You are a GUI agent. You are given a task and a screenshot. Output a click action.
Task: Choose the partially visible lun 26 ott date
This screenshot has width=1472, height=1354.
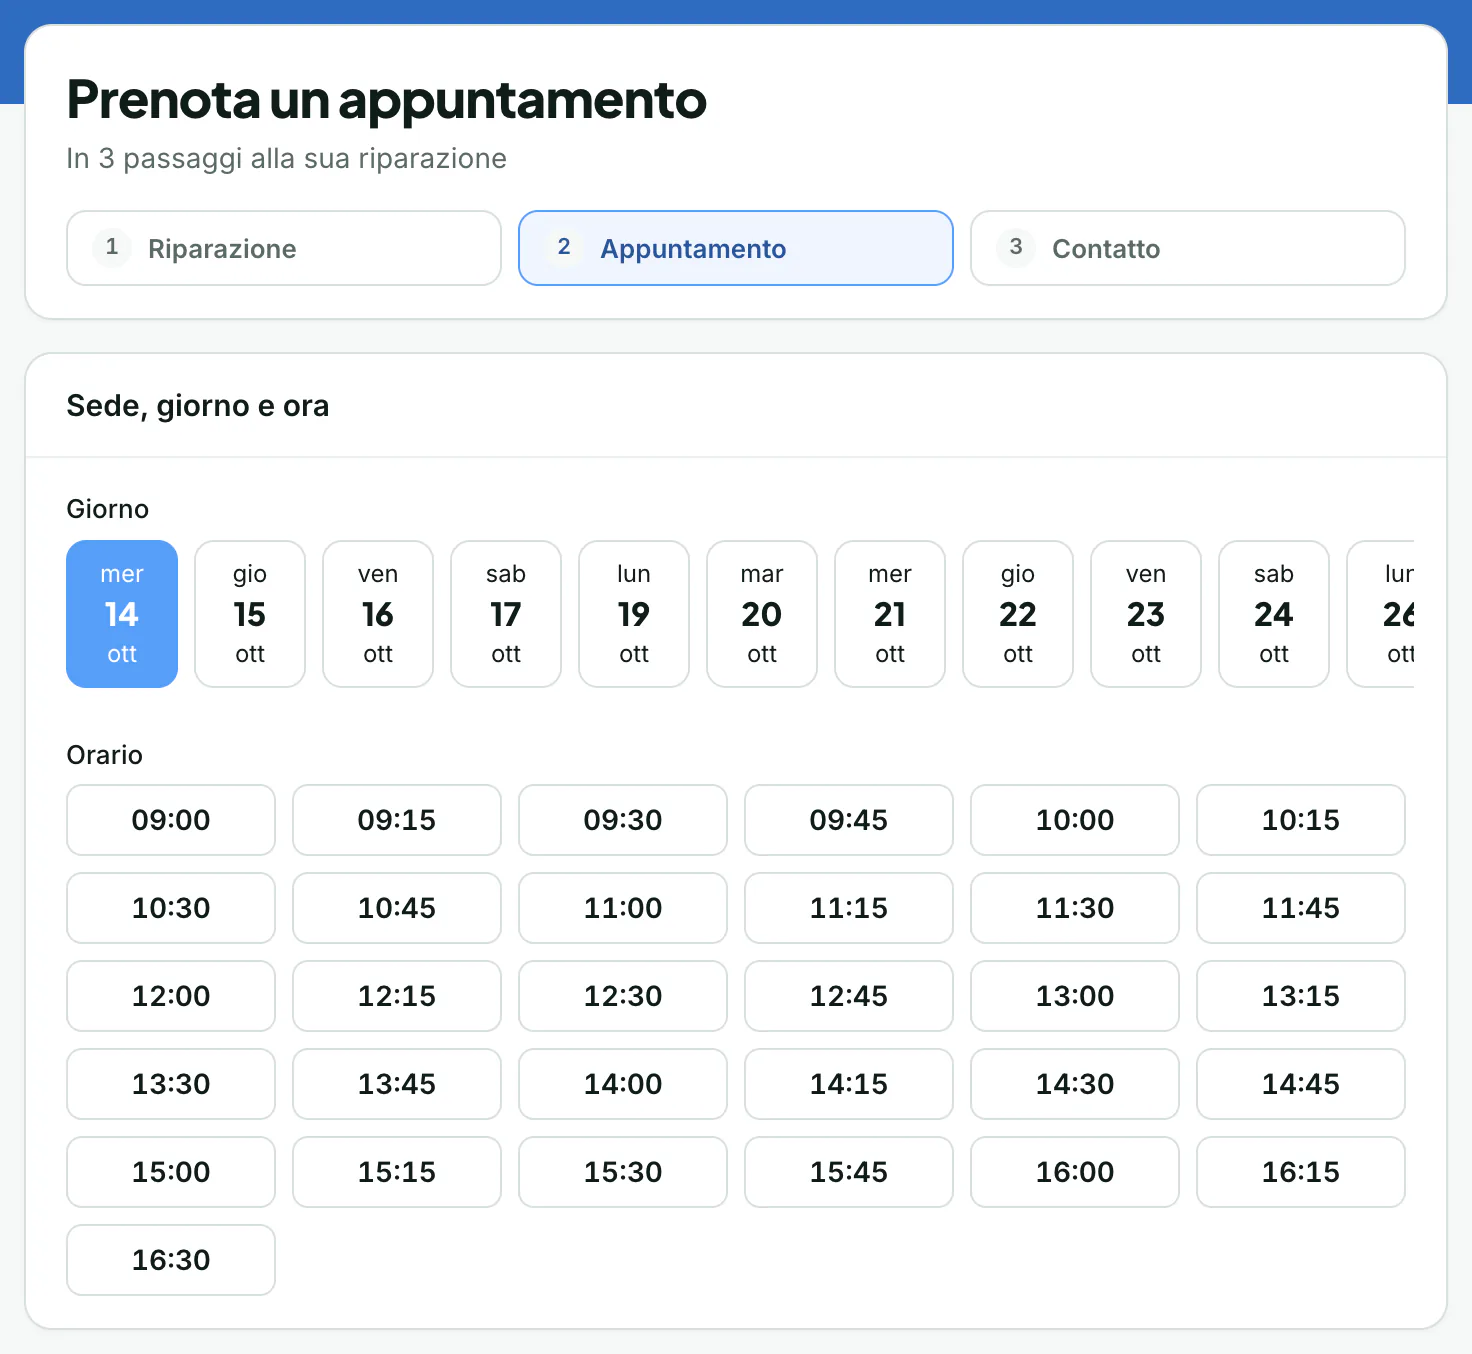(1381, 614)
